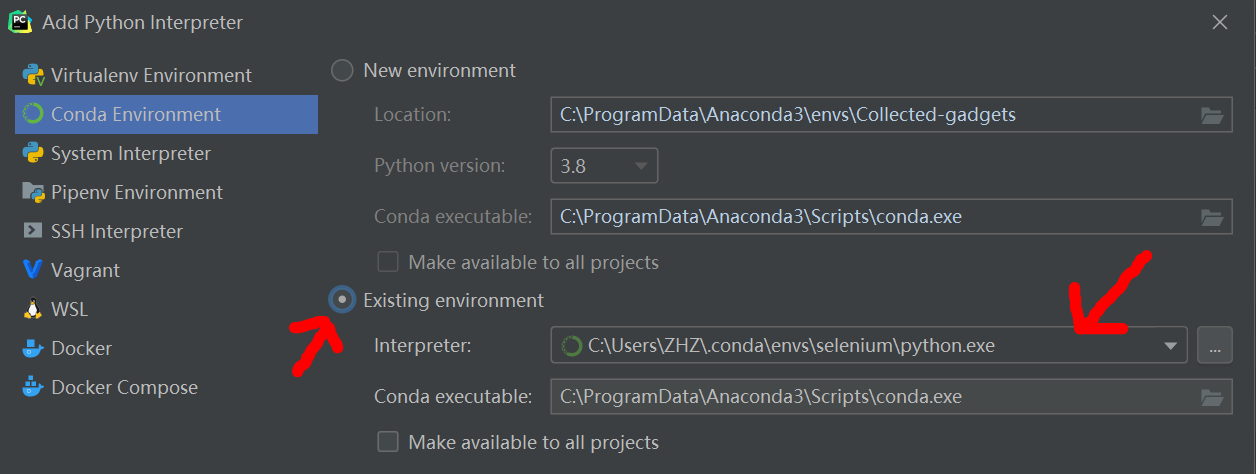1256x474 pixels.
Task: Click the Location path text field
Action: [x=870, y=115]
